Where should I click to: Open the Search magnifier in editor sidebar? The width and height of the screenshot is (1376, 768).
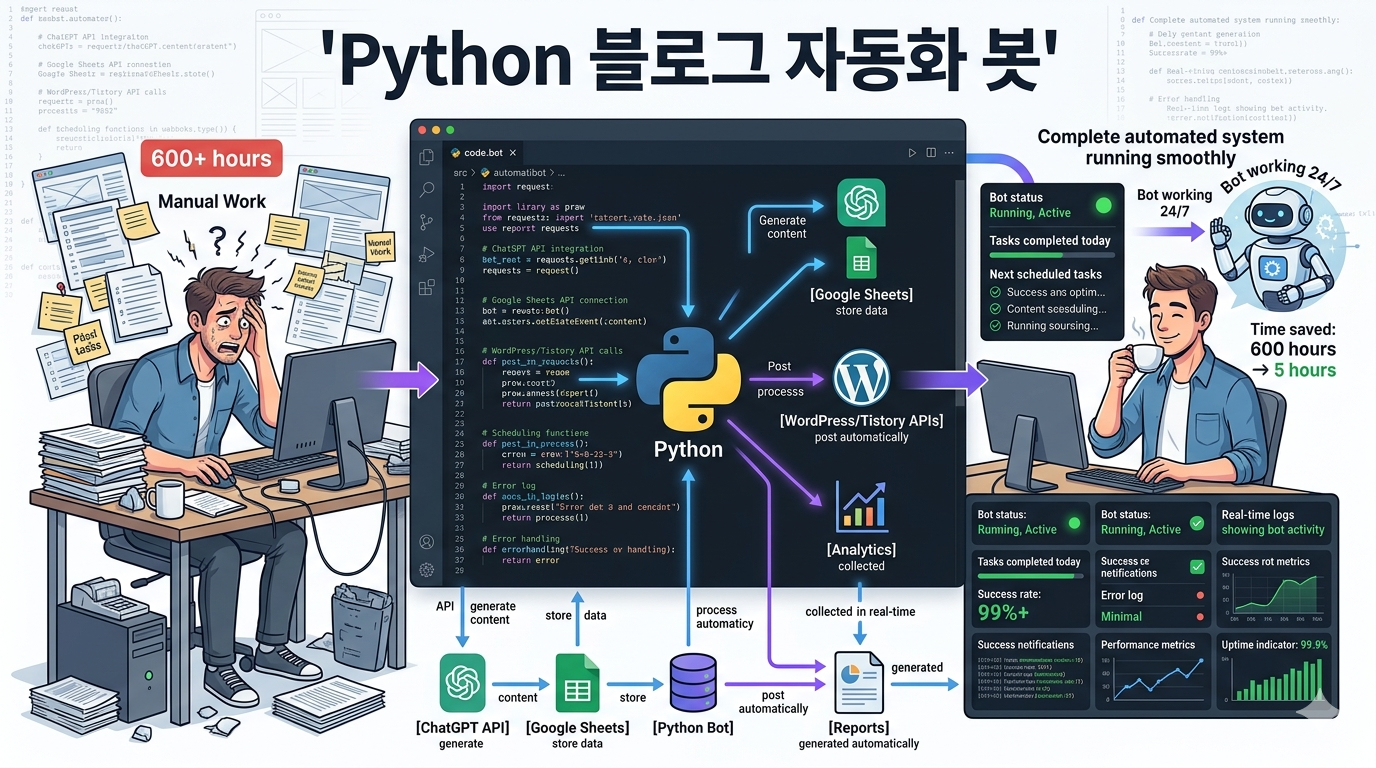coord(427,189)
